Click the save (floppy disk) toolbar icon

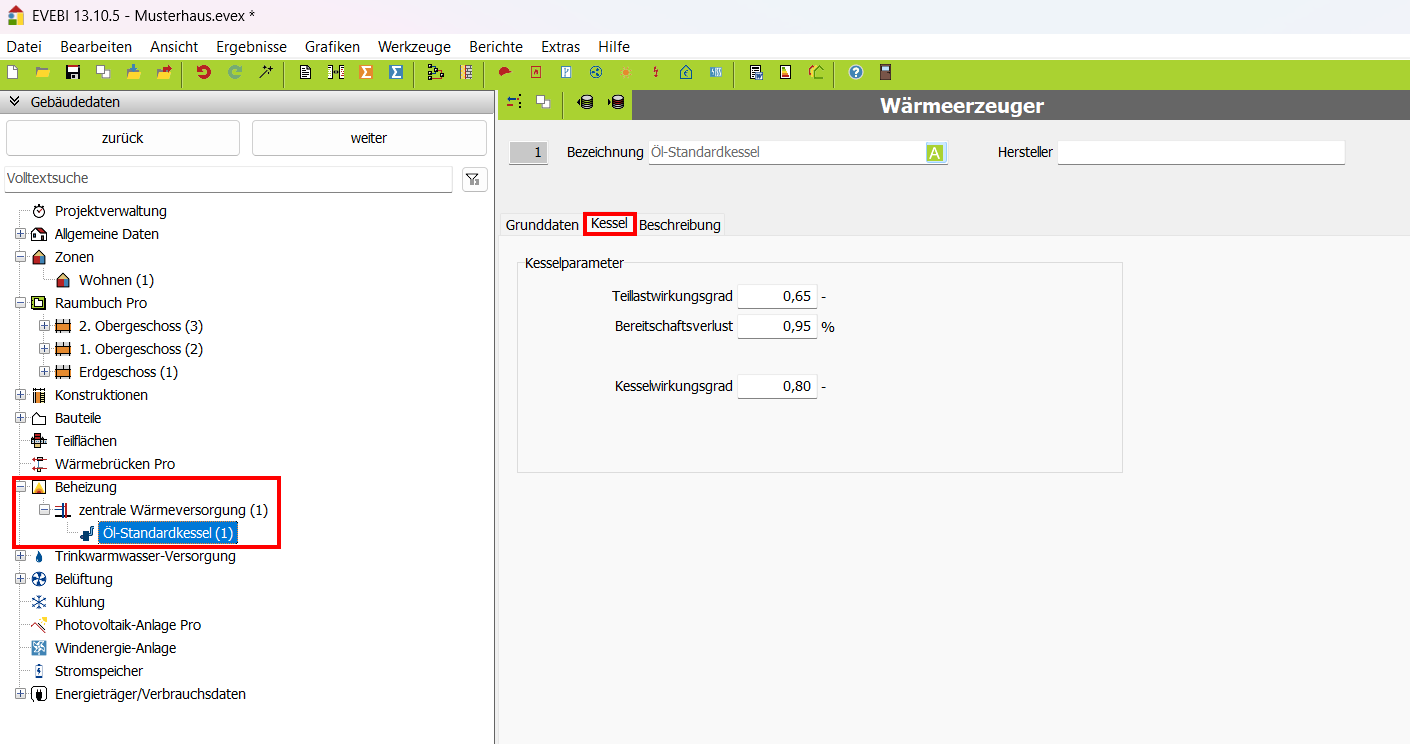point(72,72)
